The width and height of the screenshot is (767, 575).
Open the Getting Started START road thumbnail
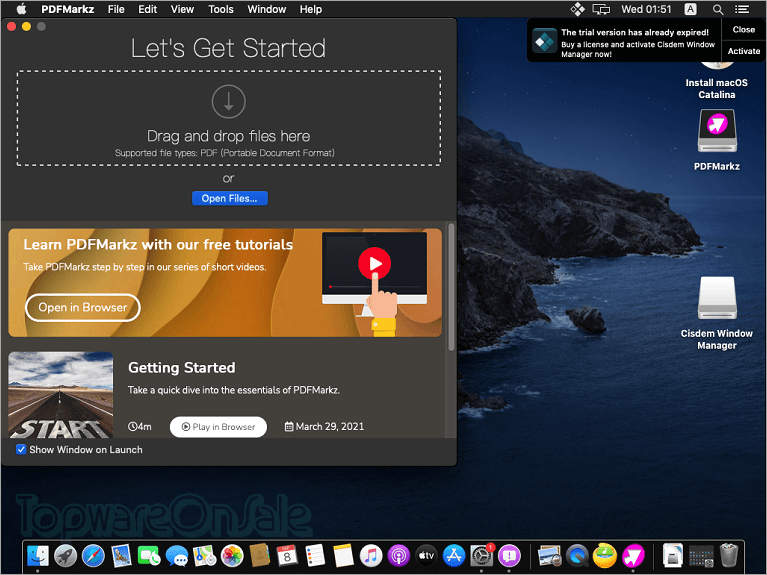(61, 394)
